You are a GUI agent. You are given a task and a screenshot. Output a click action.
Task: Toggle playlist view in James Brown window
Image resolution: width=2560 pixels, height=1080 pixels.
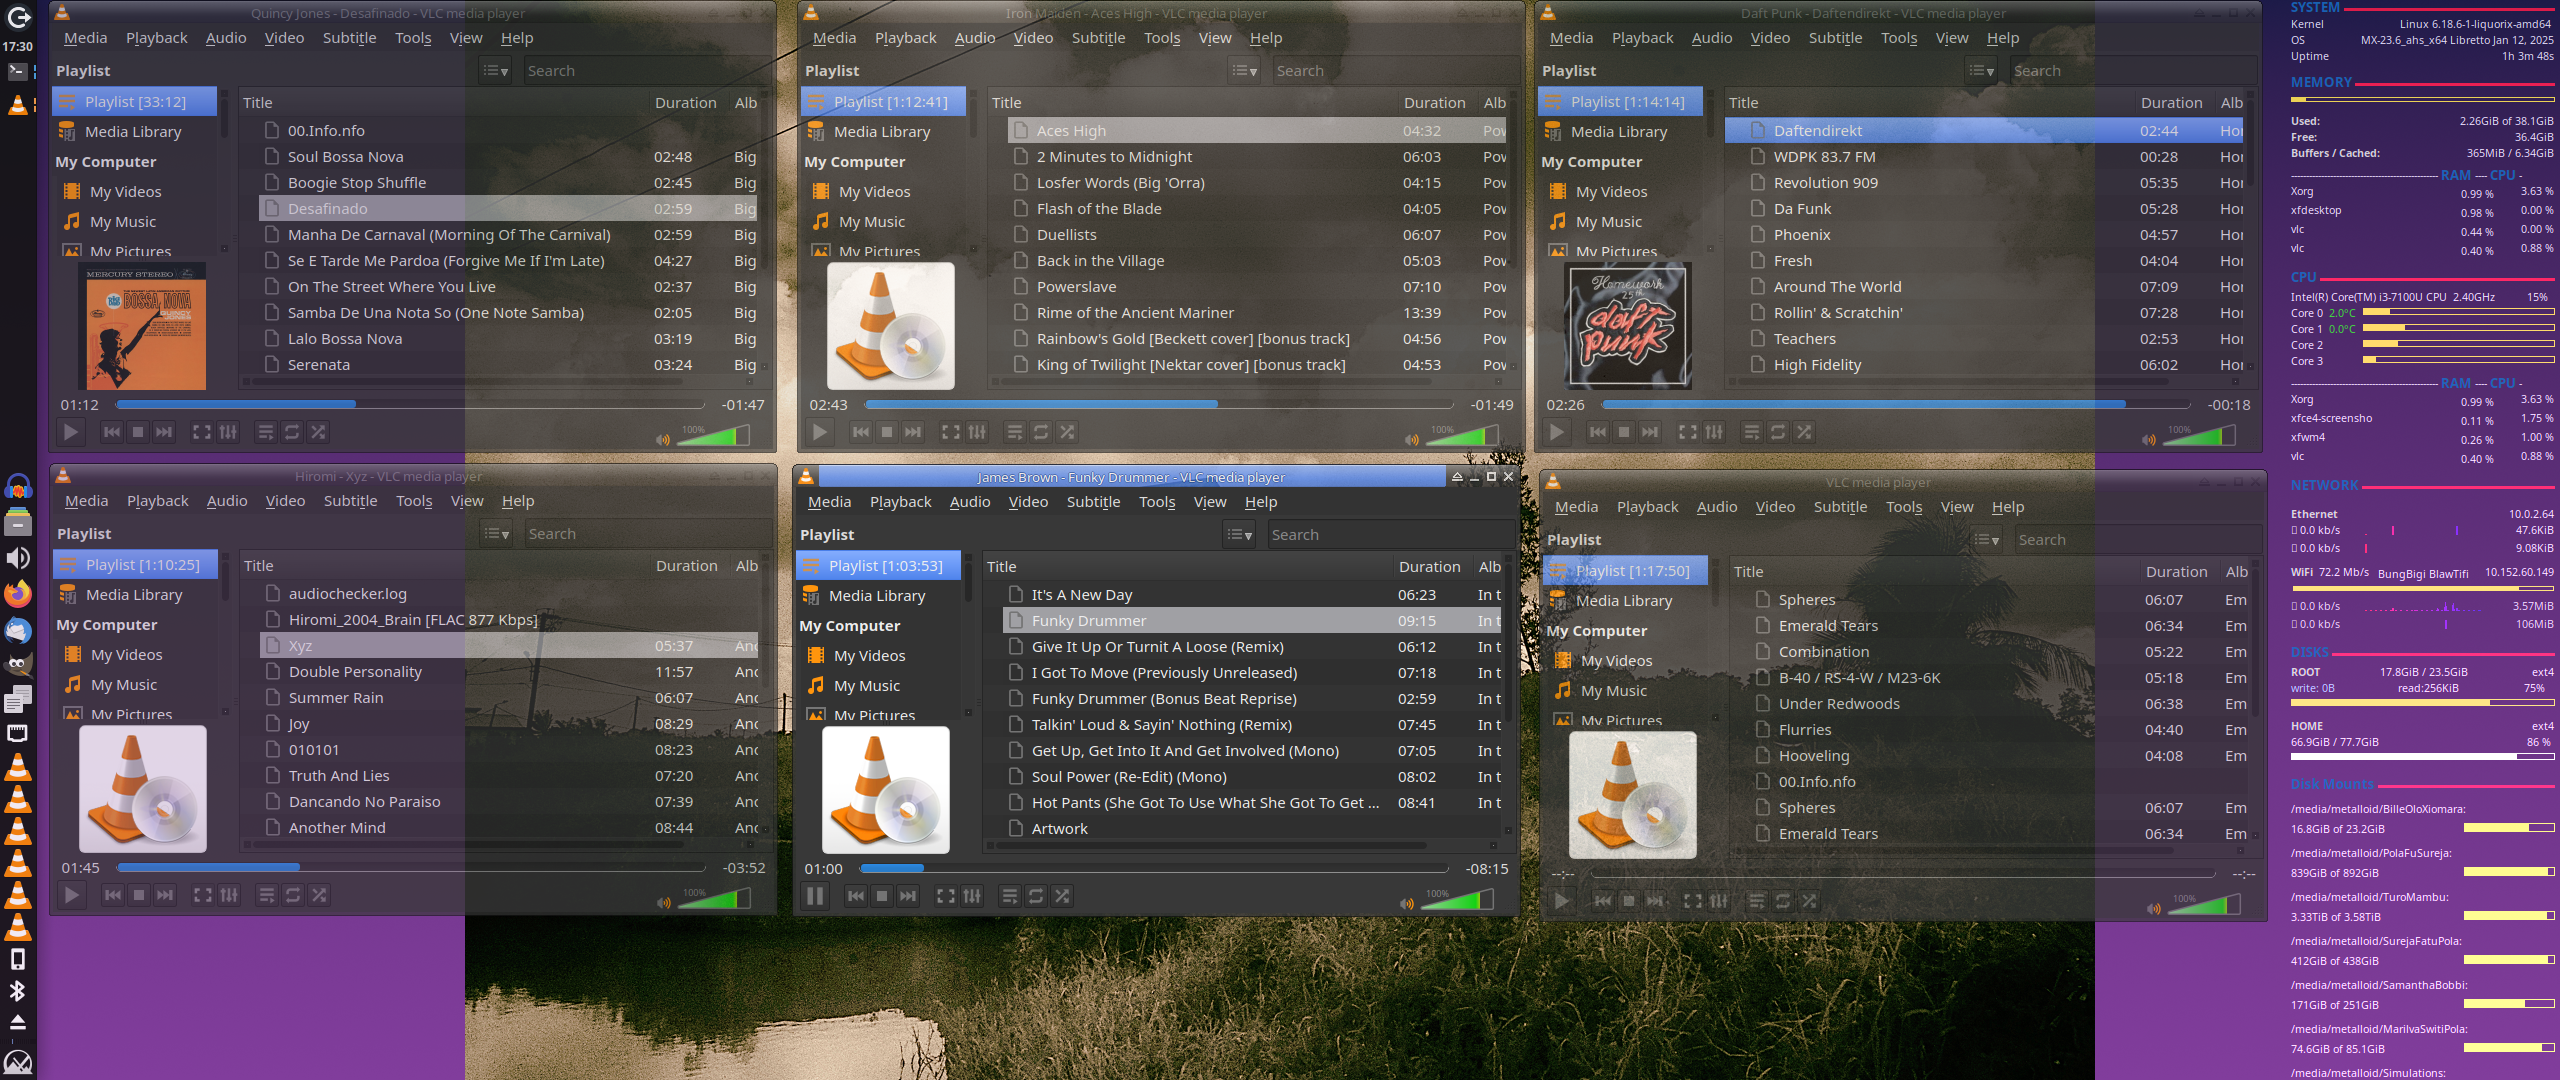point(1010,896)
